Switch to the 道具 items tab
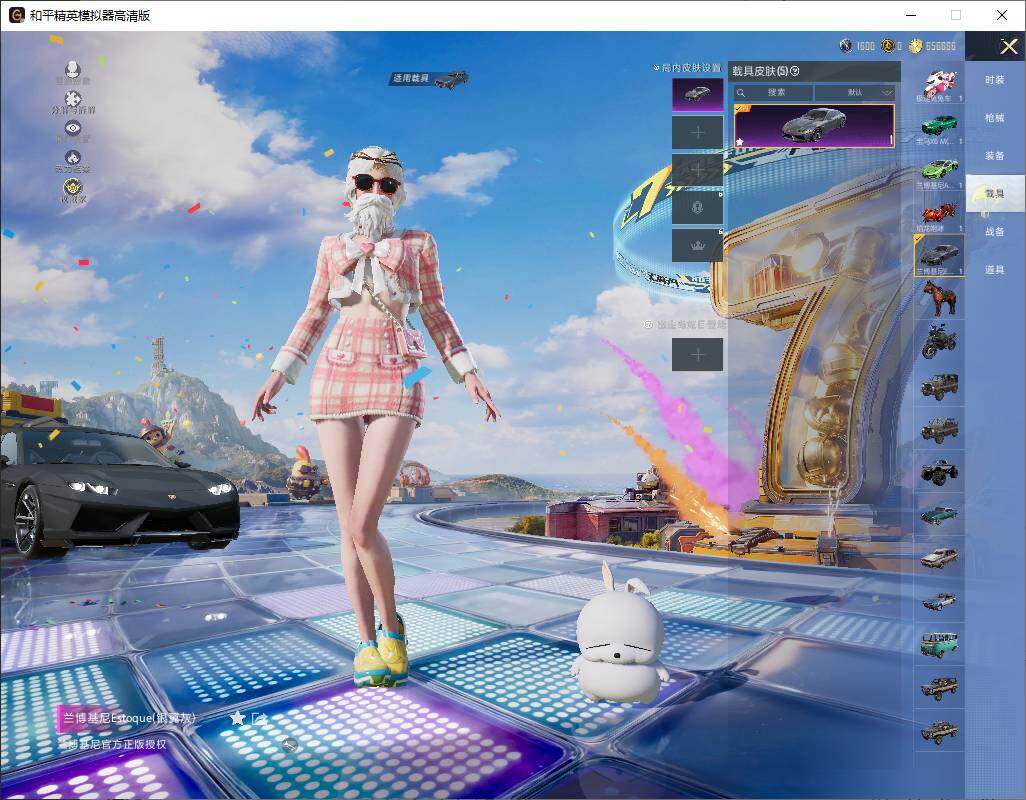1026x800 pixels. pos(995,270)
